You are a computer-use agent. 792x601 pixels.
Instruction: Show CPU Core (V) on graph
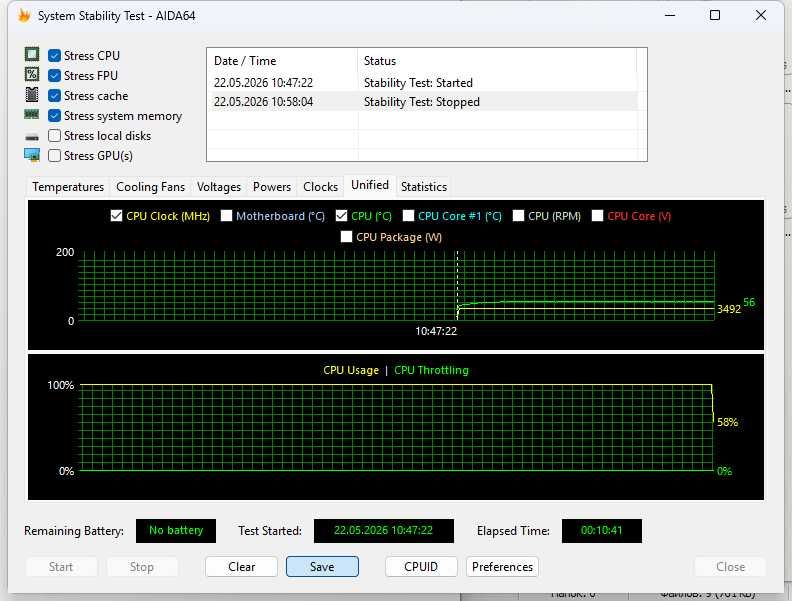597,216
